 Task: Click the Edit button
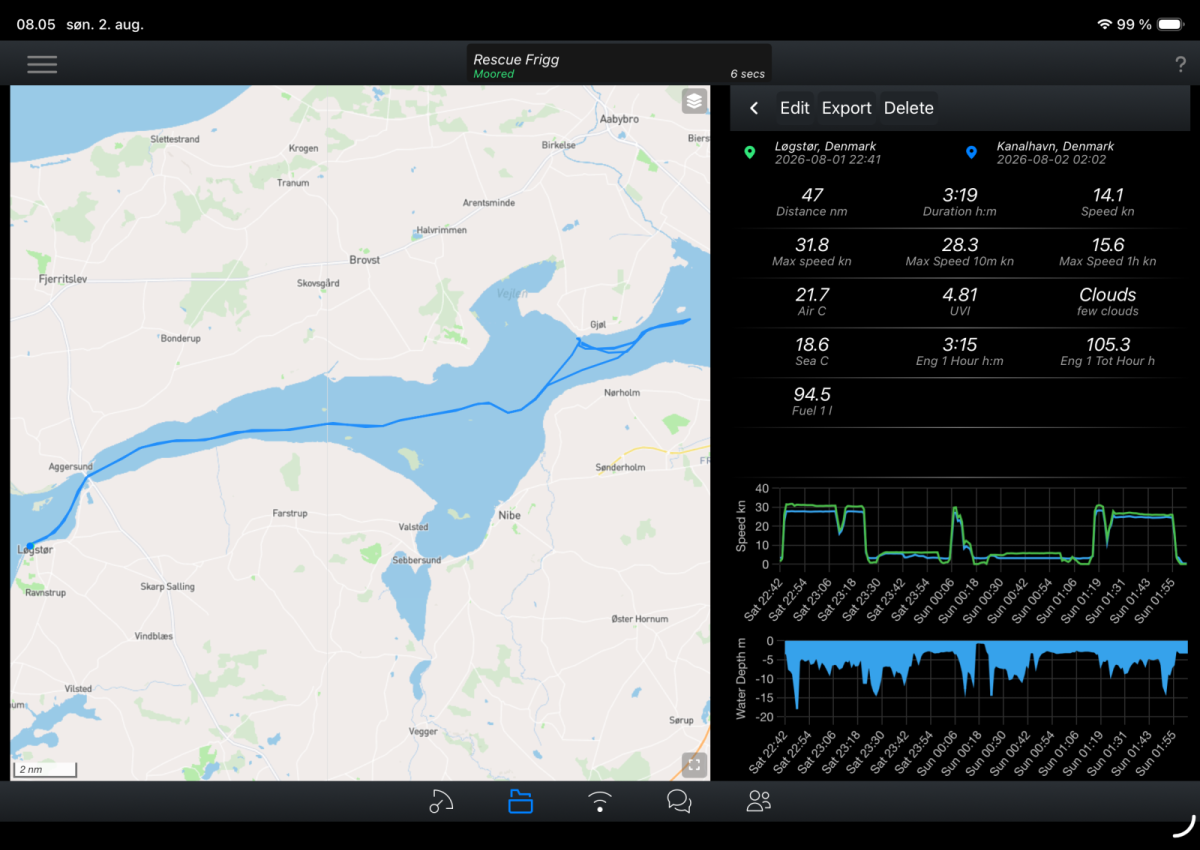[x=795, y=108]
